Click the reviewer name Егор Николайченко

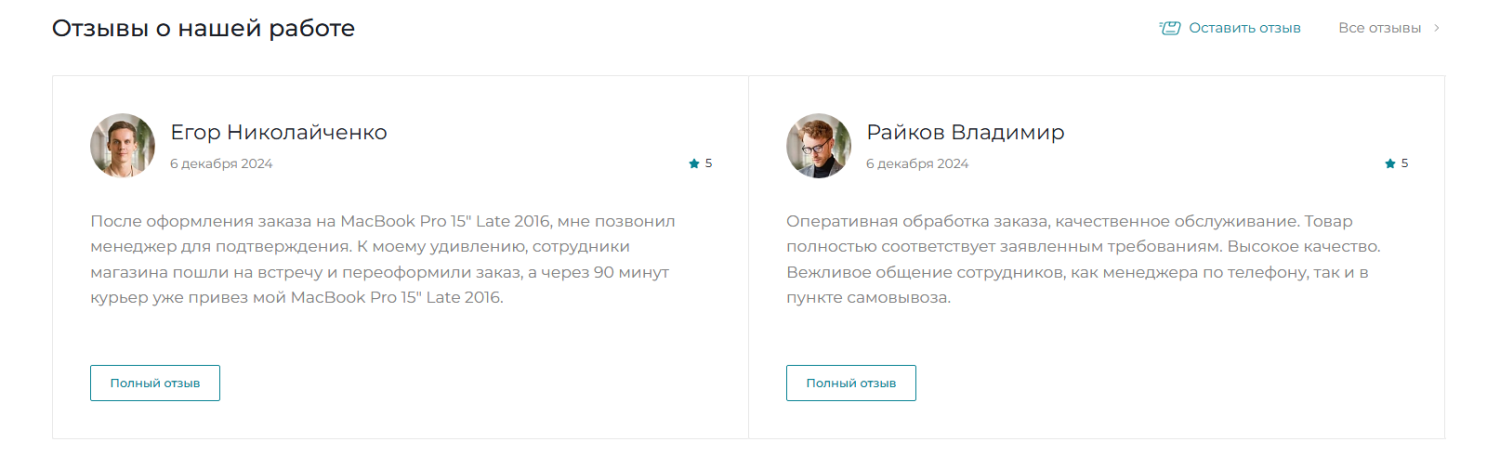click(x=278, y=132)
